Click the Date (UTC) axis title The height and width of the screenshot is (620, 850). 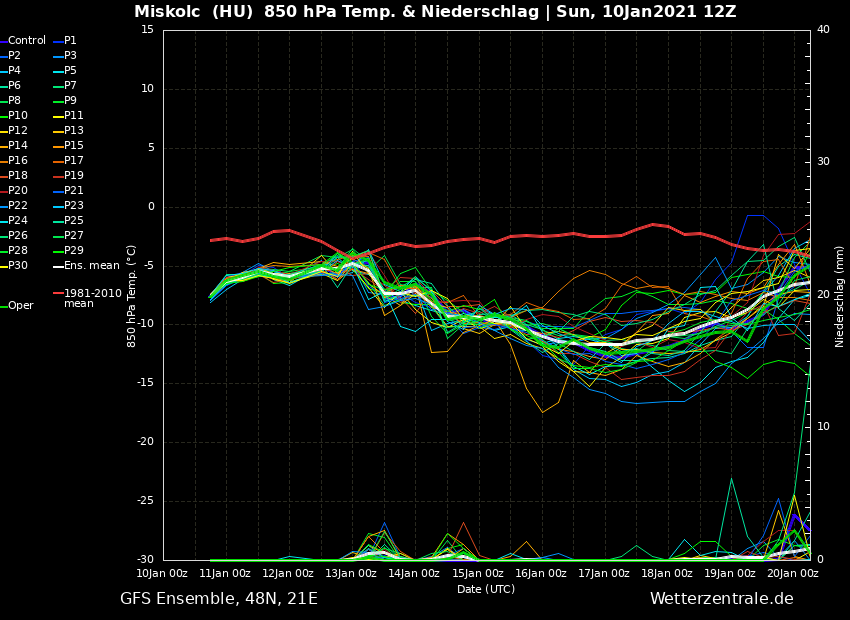[486, 590]
